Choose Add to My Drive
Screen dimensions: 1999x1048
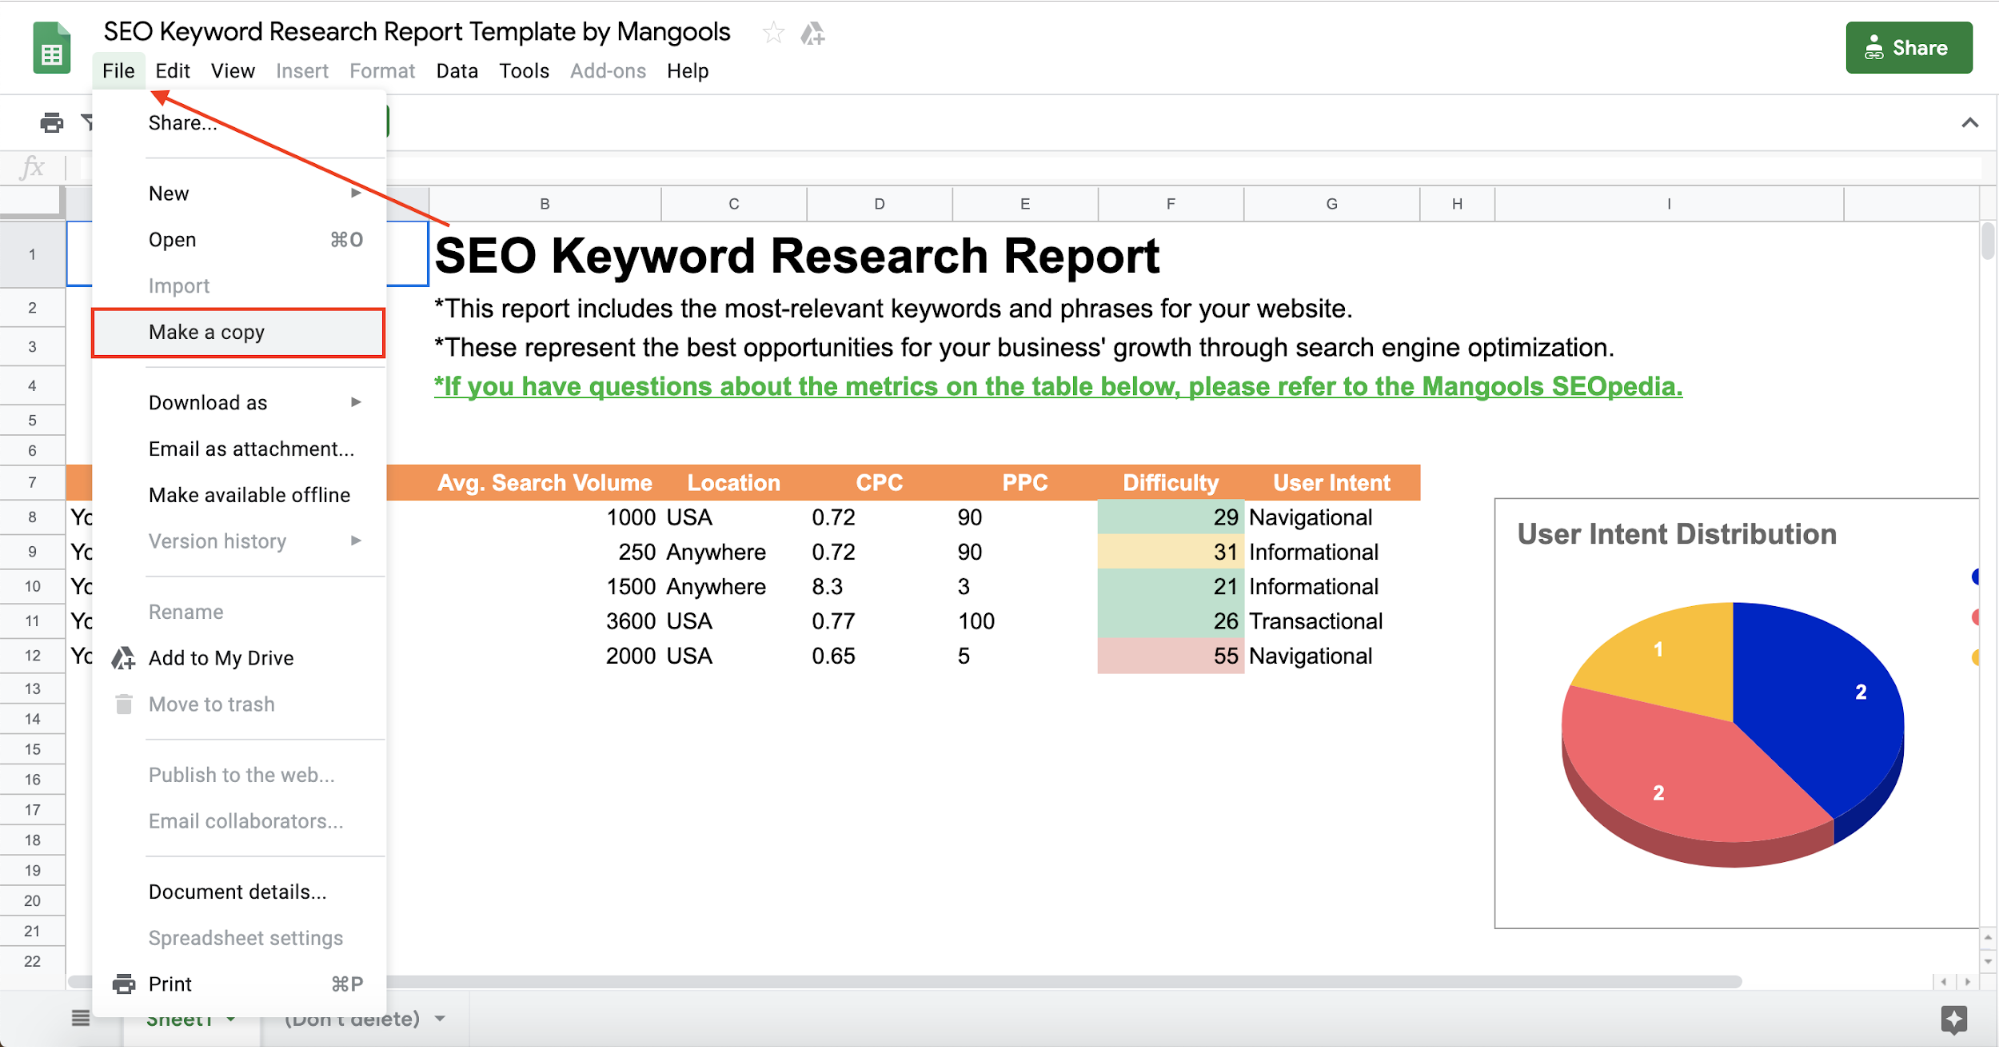pos(238,658)
